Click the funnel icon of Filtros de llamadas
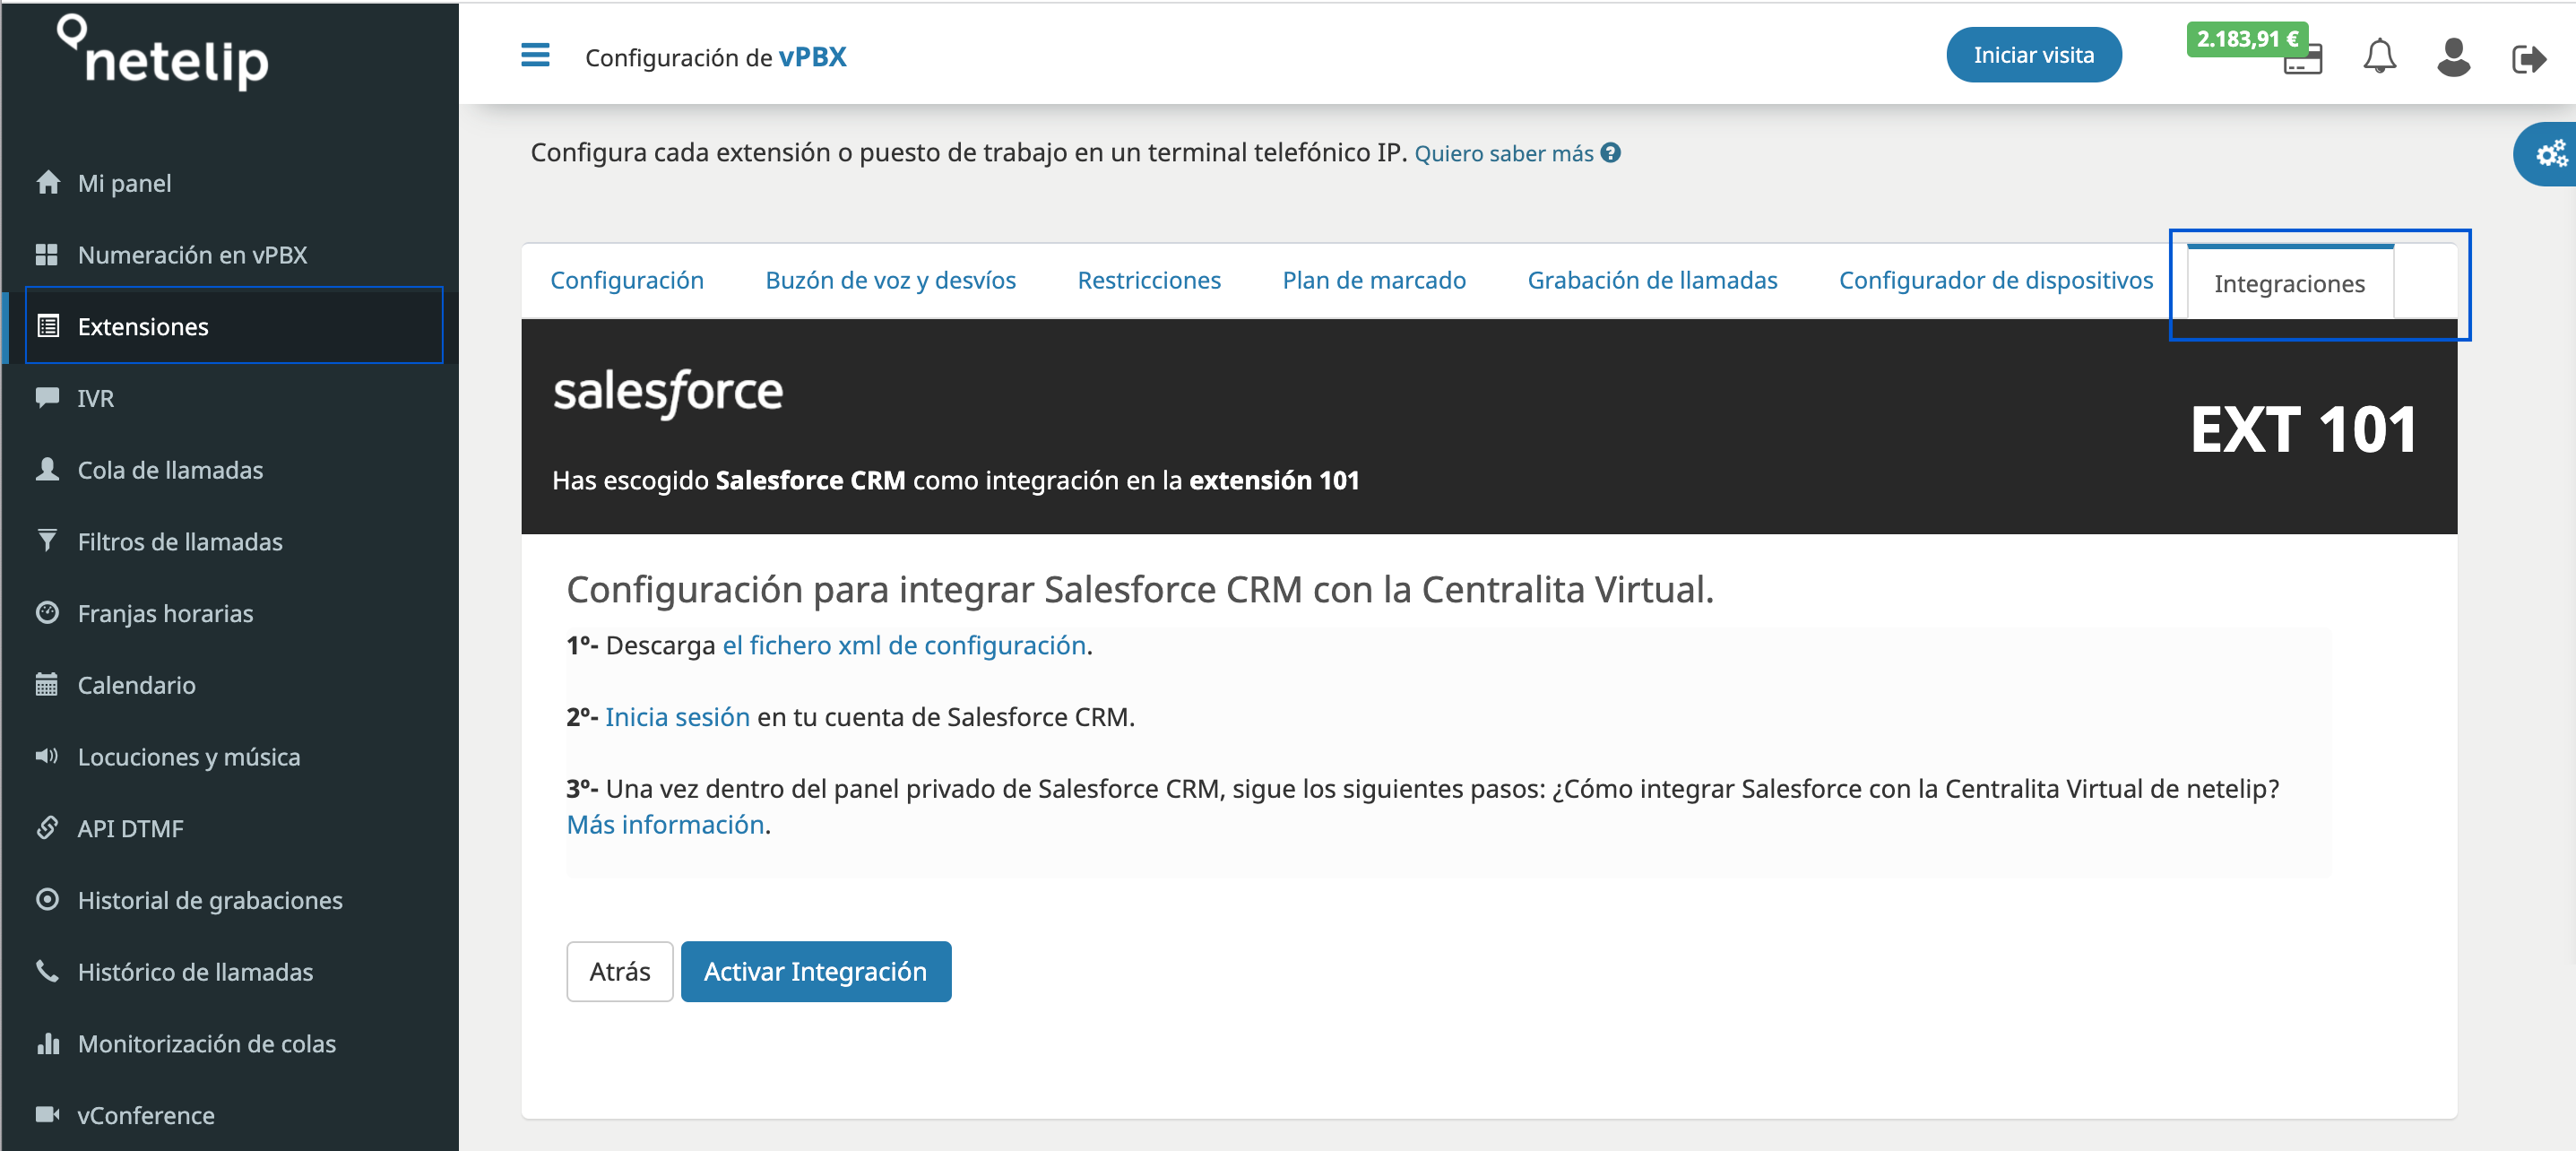Viewport: 2576px width, 1151px height. pos(47,541)
